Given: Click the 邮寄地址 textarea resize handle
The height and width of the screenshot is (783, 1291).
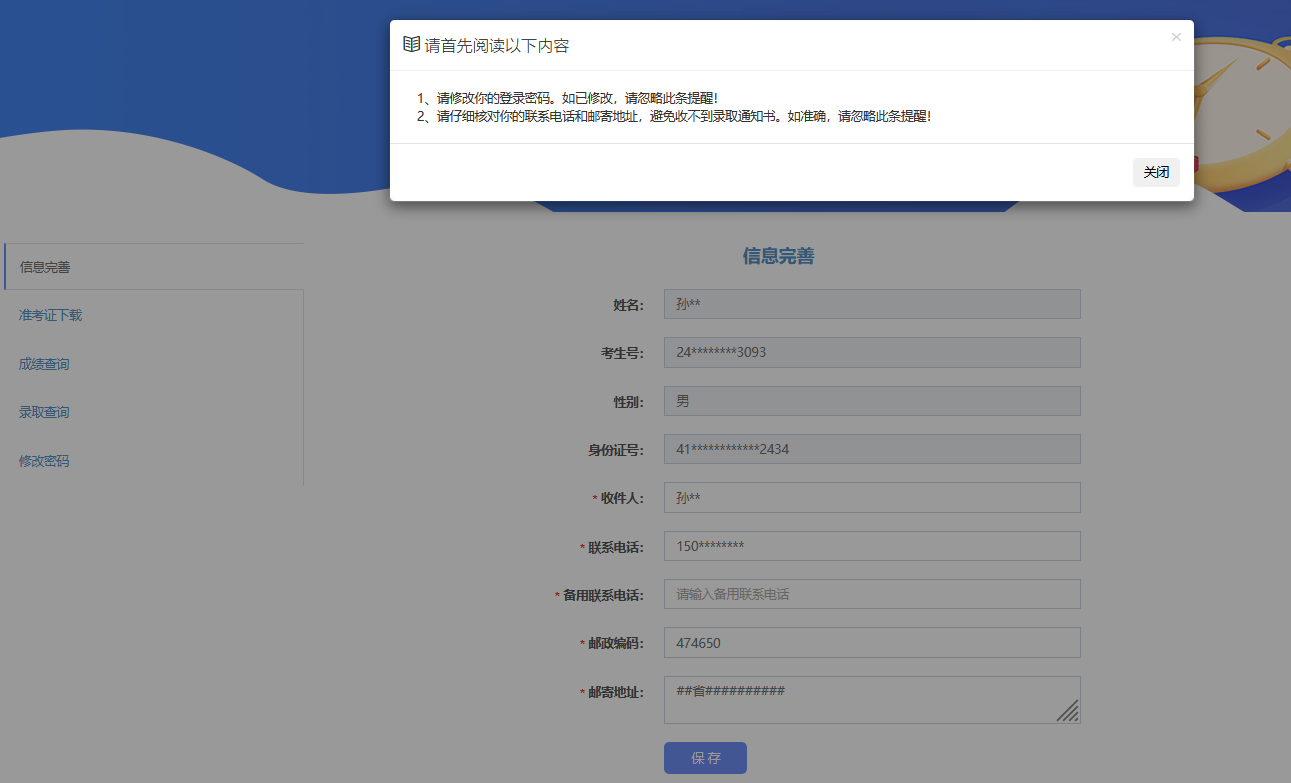Looking at the screenshot, I should [x=1069, y=711].
